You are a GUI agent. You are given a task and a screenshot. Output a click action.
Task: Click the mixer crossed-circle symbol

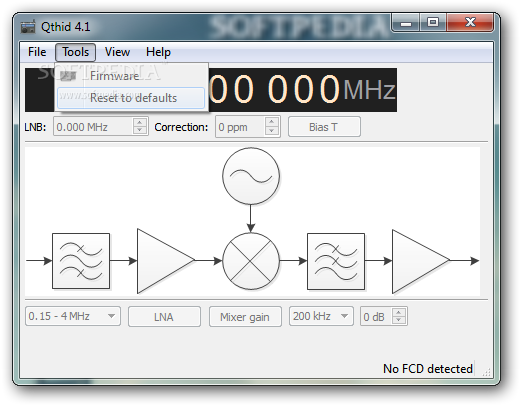(x=251, y=261)
